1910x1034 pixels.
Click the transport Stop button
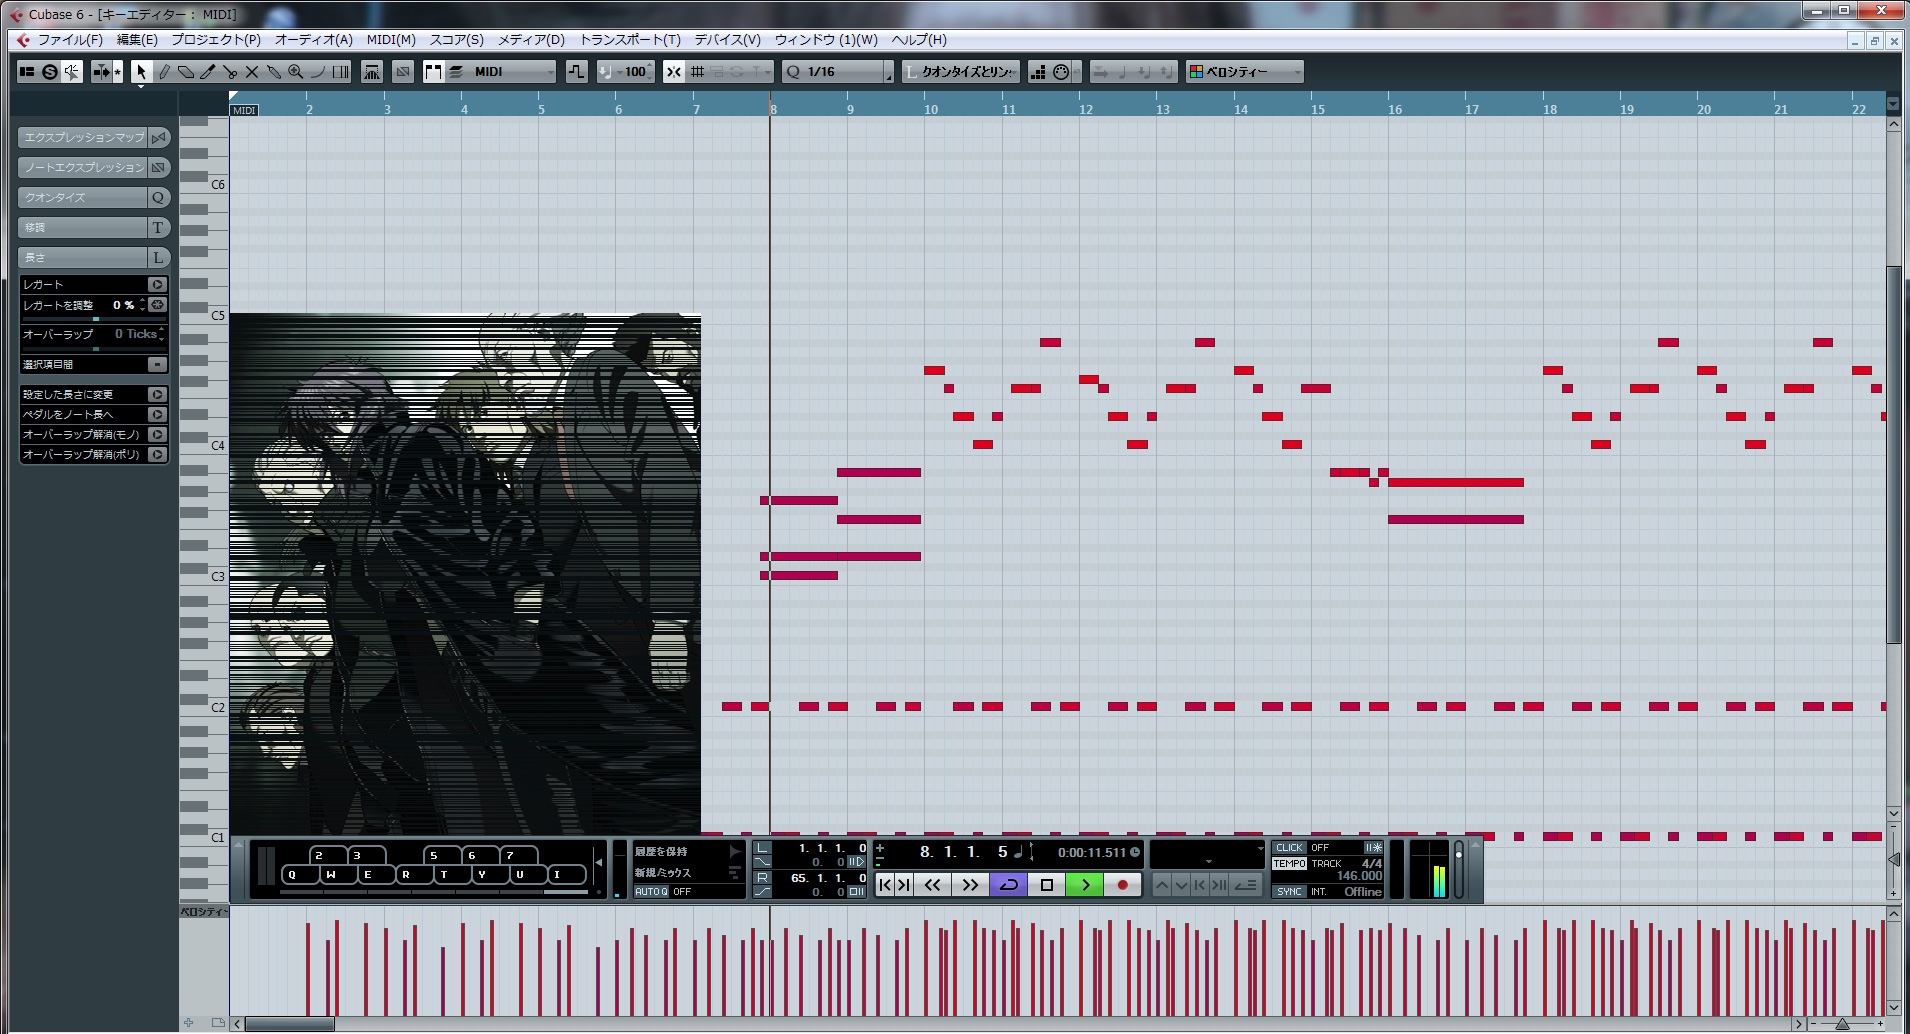click(x=1047, y=885)
